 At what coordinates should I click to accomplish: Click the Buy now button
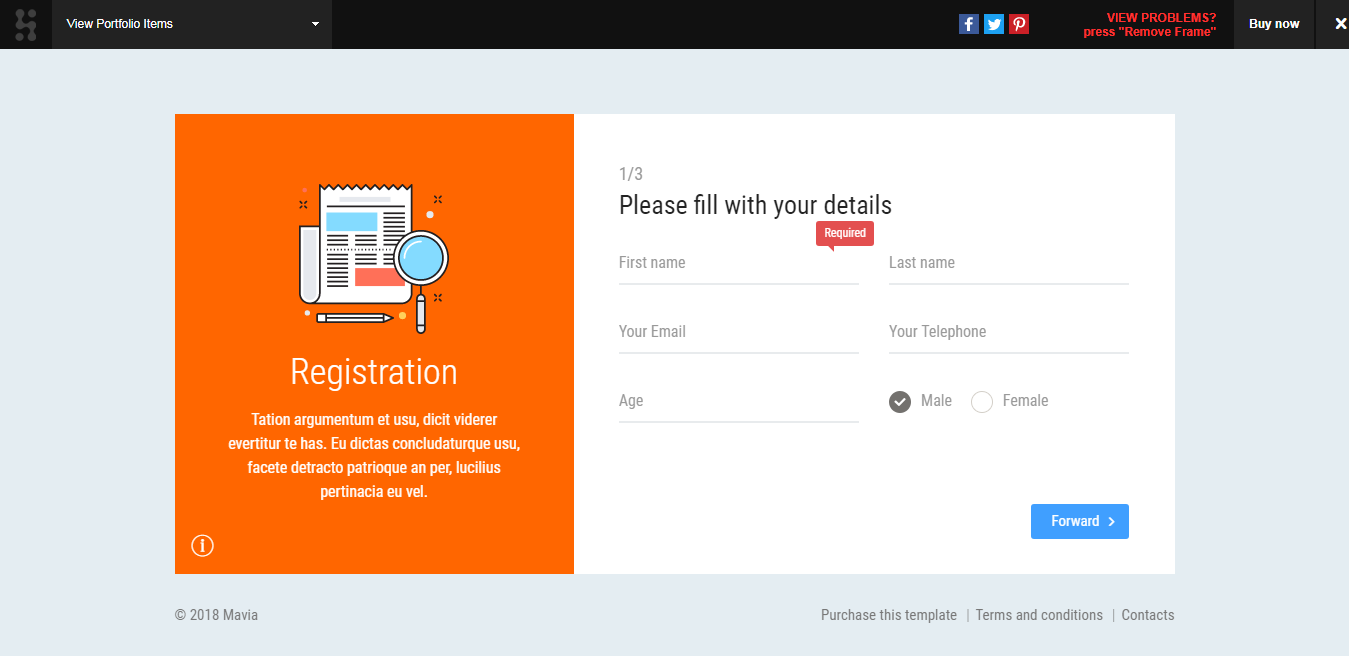pyautogui.click(x=1274, y=24)
